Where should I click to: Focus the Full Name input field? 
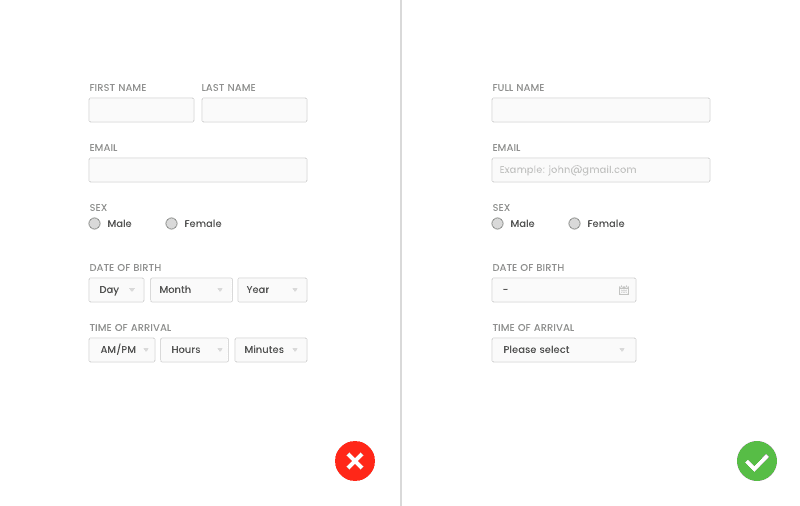[x=600, y=110]
